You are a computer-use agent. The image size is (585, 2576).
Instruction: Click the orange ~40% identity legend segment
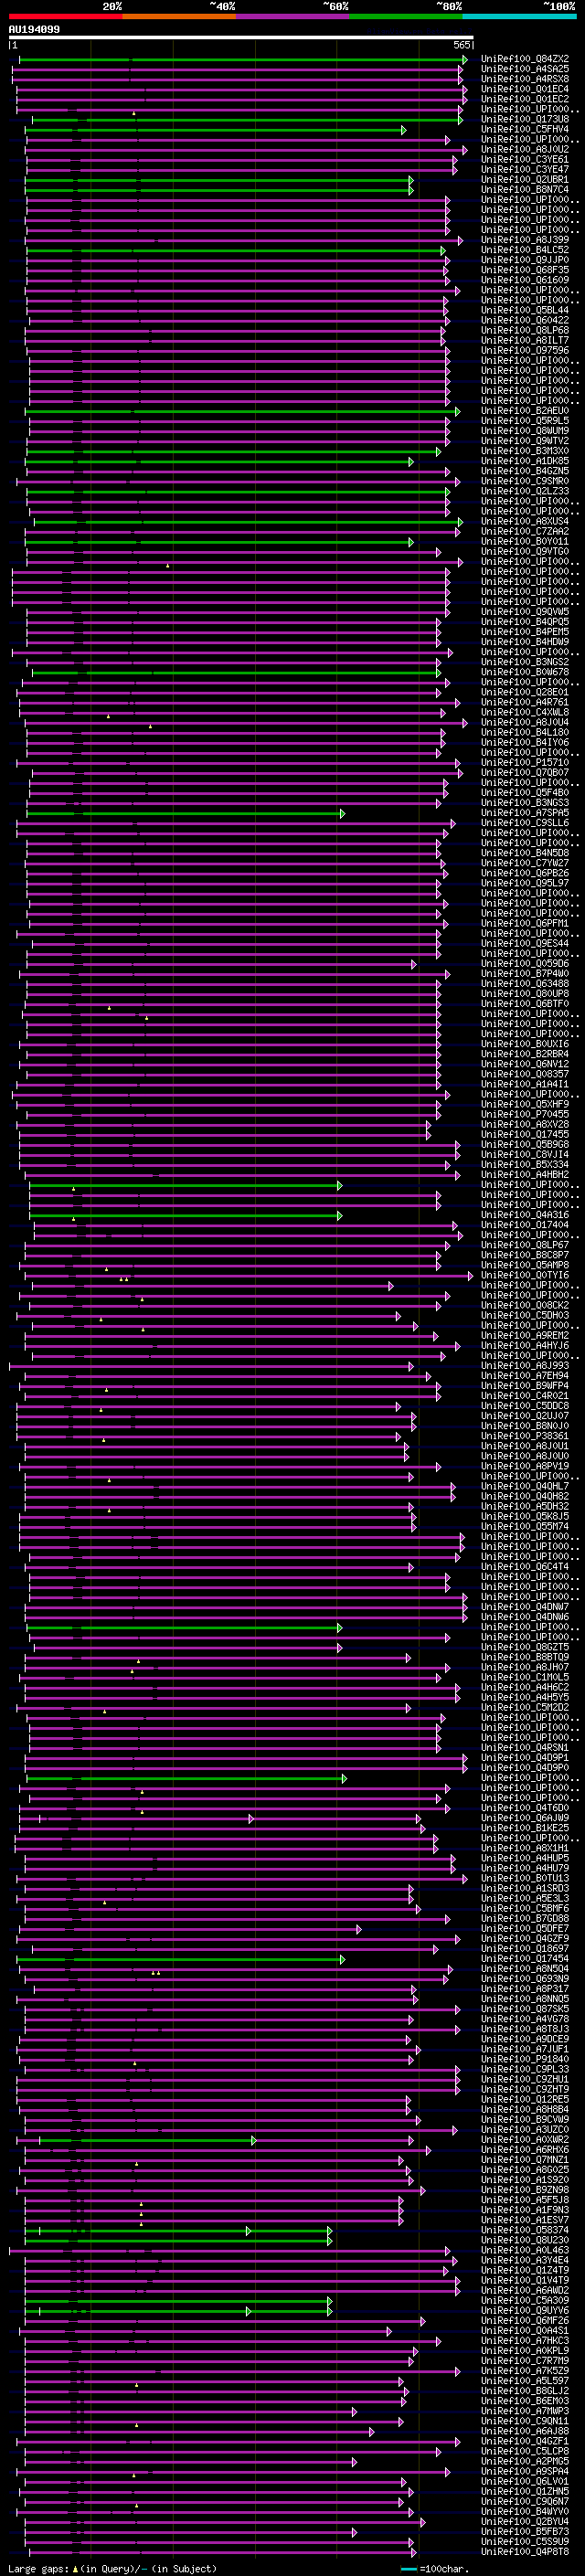(179, 16)
